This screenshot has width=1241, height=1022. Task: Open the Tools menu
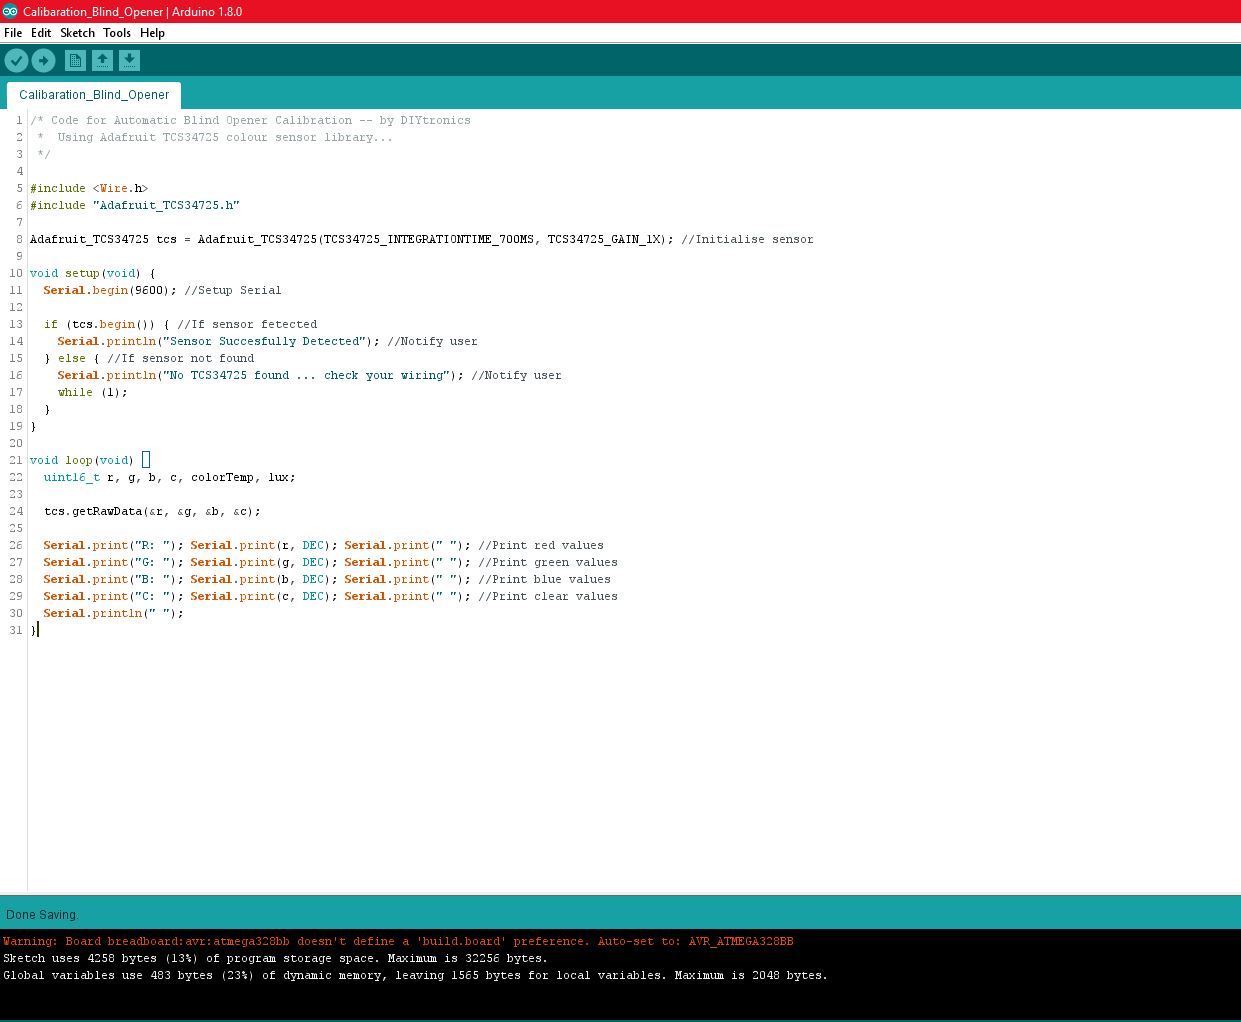click(x=117, y=32)
